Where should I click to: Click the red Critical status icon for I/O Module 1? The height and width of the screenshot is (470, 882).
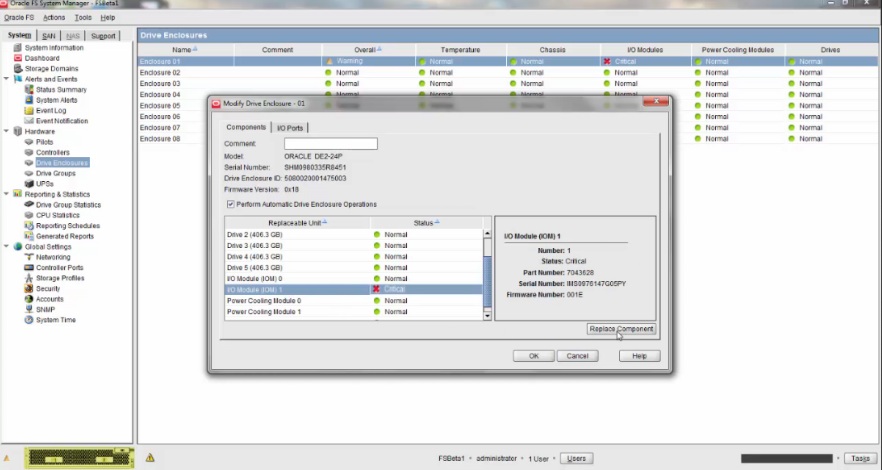pos(377,289)
